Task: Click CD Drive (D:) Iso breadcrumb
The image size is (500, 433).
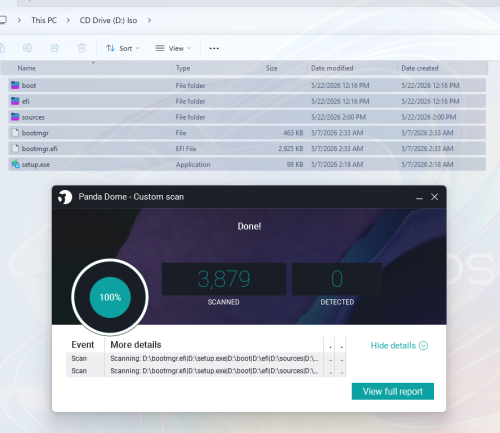Action: pos(108,20)
